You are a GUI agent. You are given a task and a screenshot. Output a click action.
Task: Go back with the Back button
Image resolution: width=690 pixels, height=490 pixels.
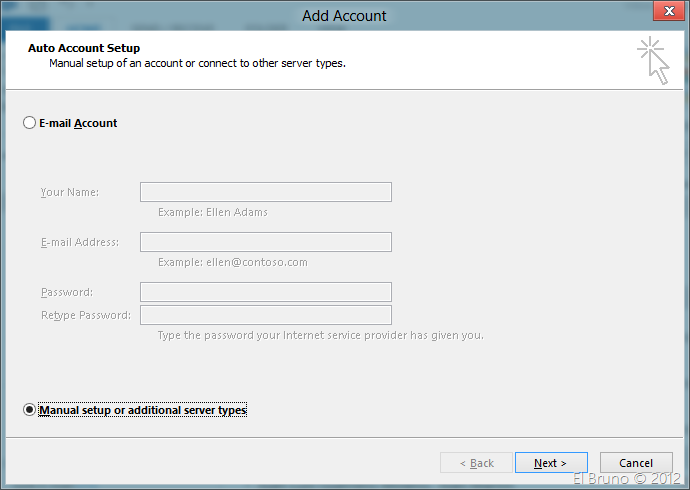(x=476, y=463)
